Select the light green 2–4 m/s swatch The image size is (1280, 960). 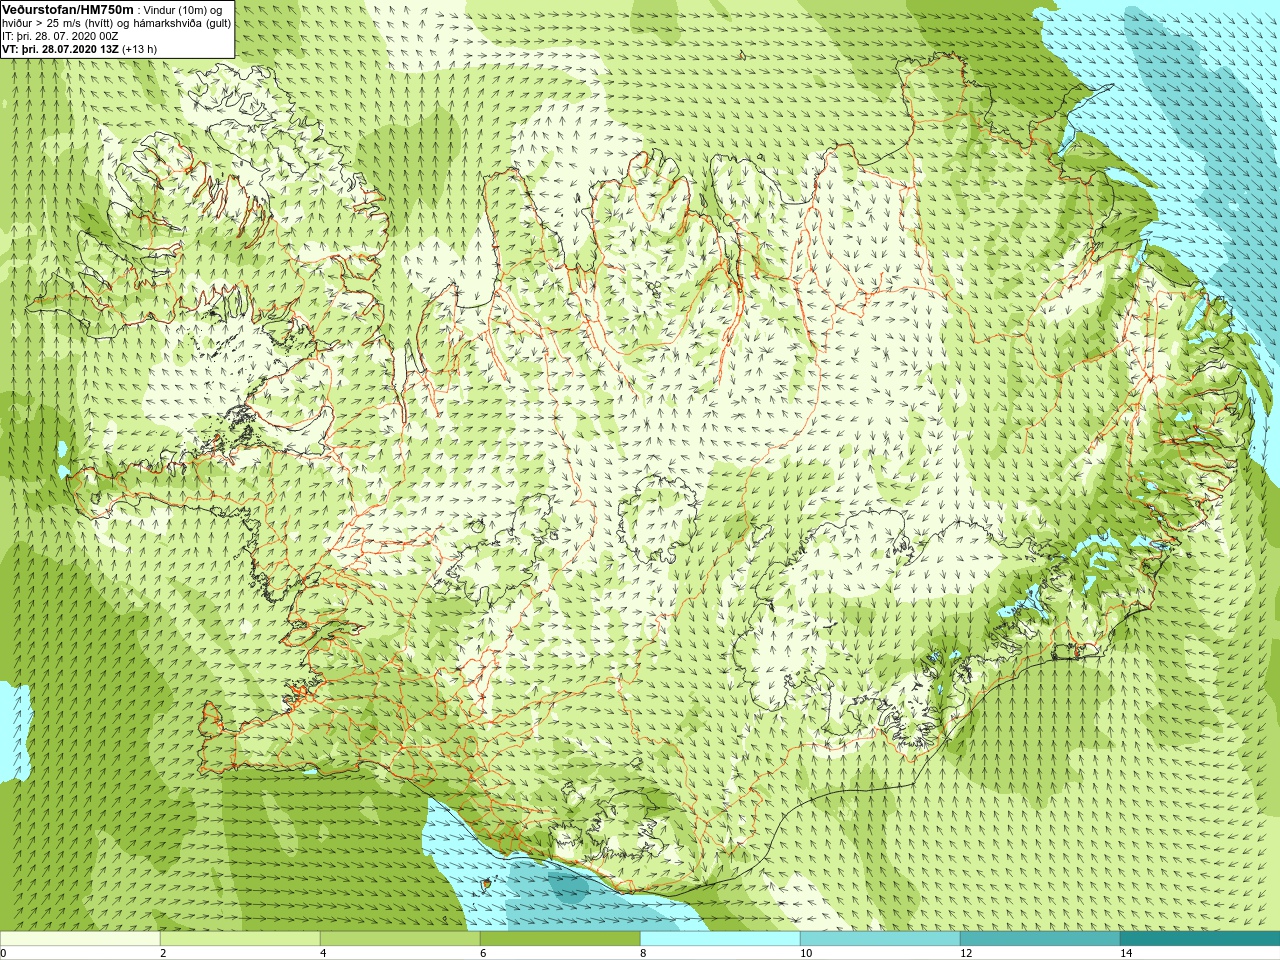point(240,939)
